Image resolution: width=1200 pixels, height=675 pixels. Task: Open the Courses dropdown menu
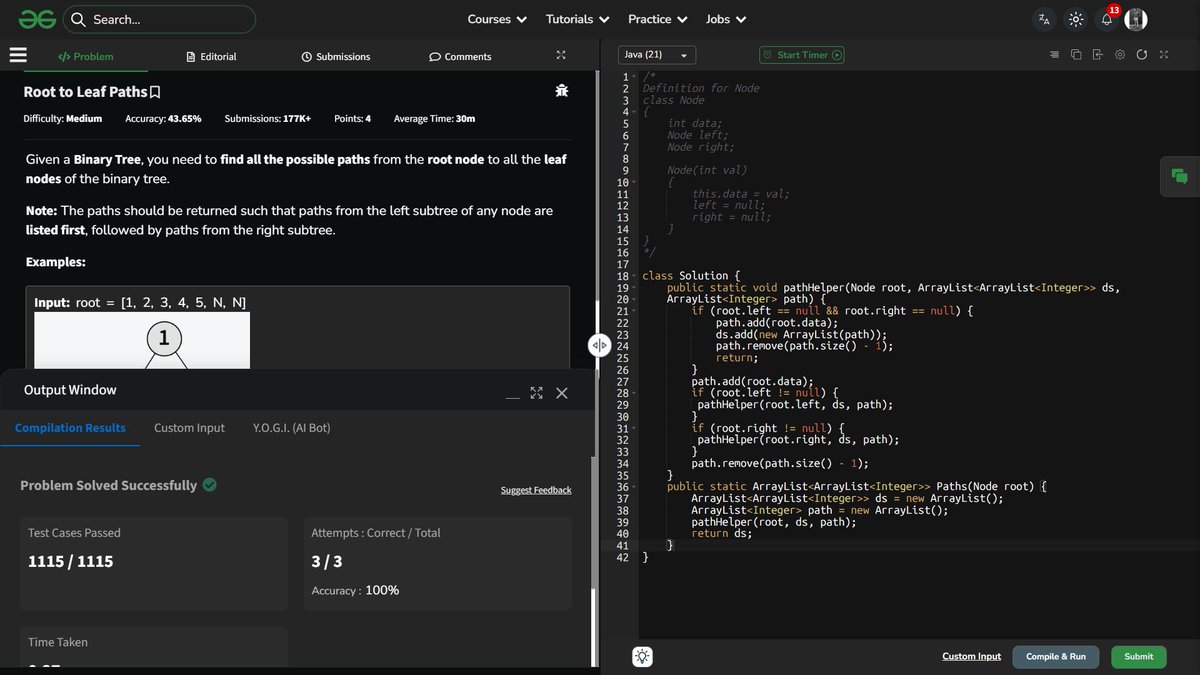point(497,19)
